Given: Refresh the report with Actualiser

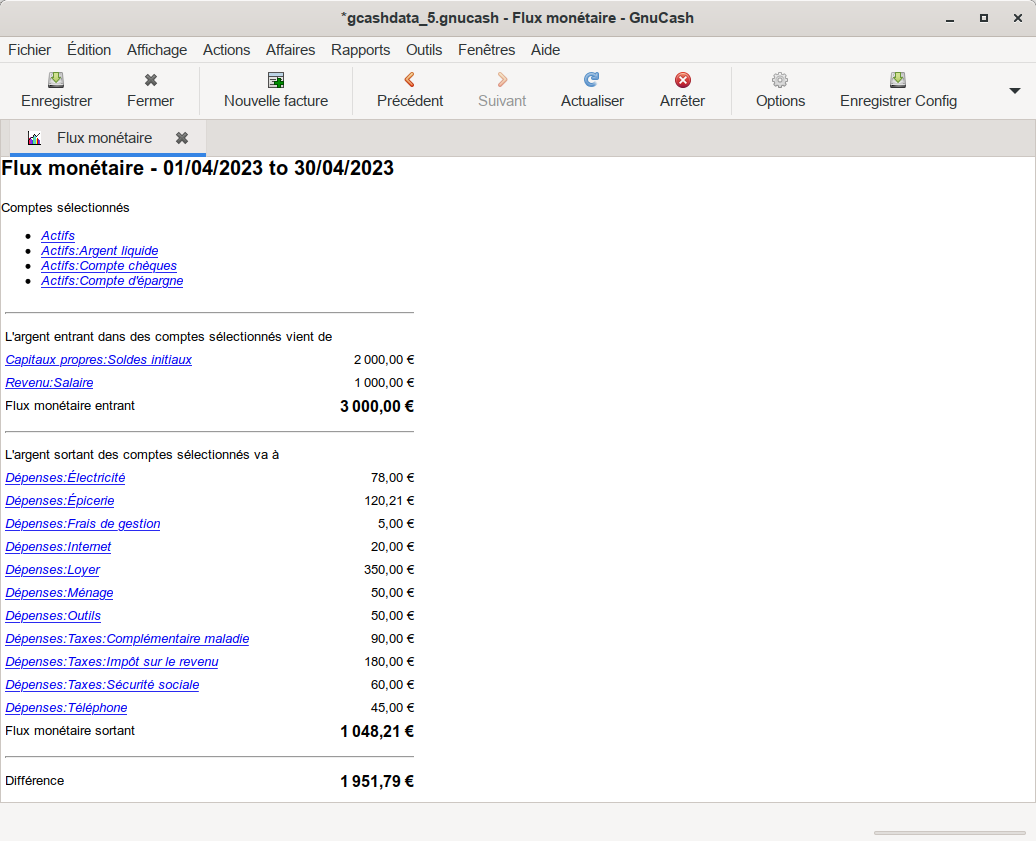Looking at the screenshot, I should pos(592,81).
